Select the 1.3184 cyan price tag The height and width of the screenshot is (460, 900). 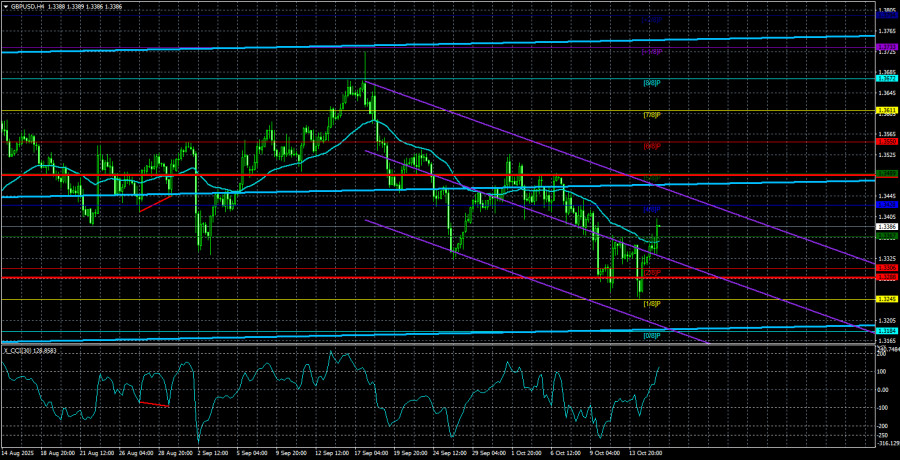point(885,330)
